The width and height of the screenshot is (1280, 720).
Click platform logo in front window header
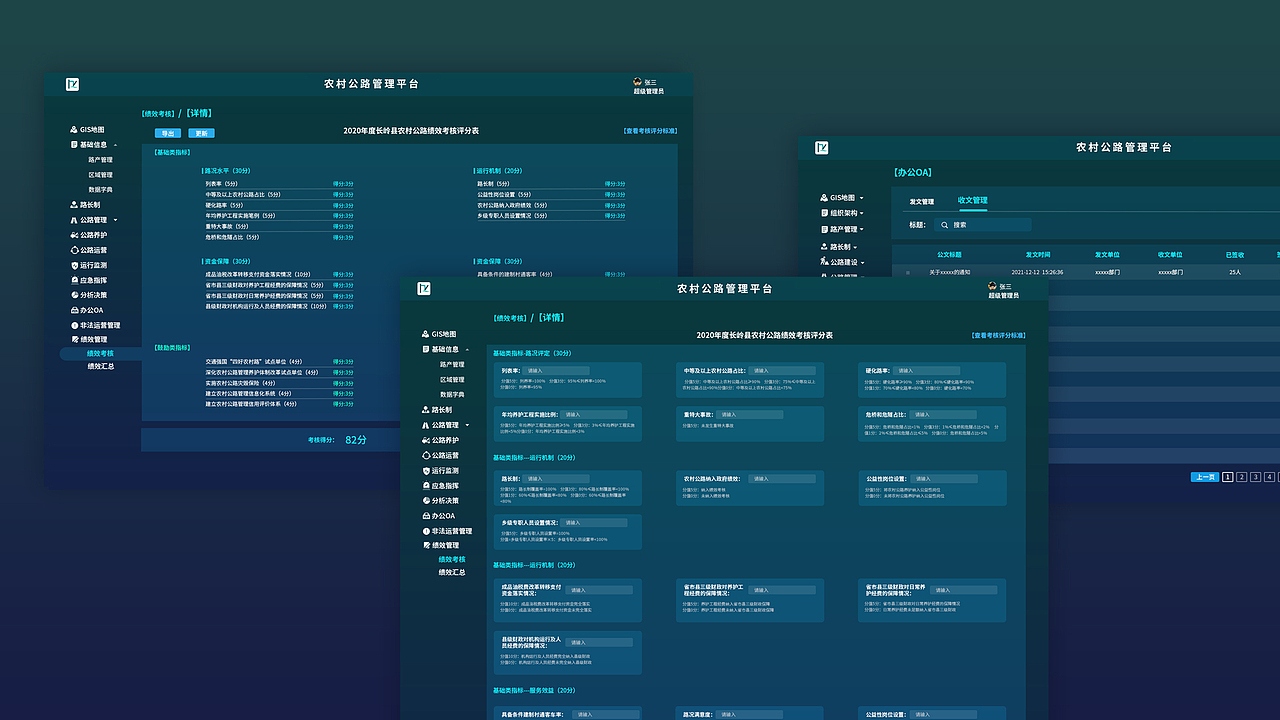tap(423, 288)
